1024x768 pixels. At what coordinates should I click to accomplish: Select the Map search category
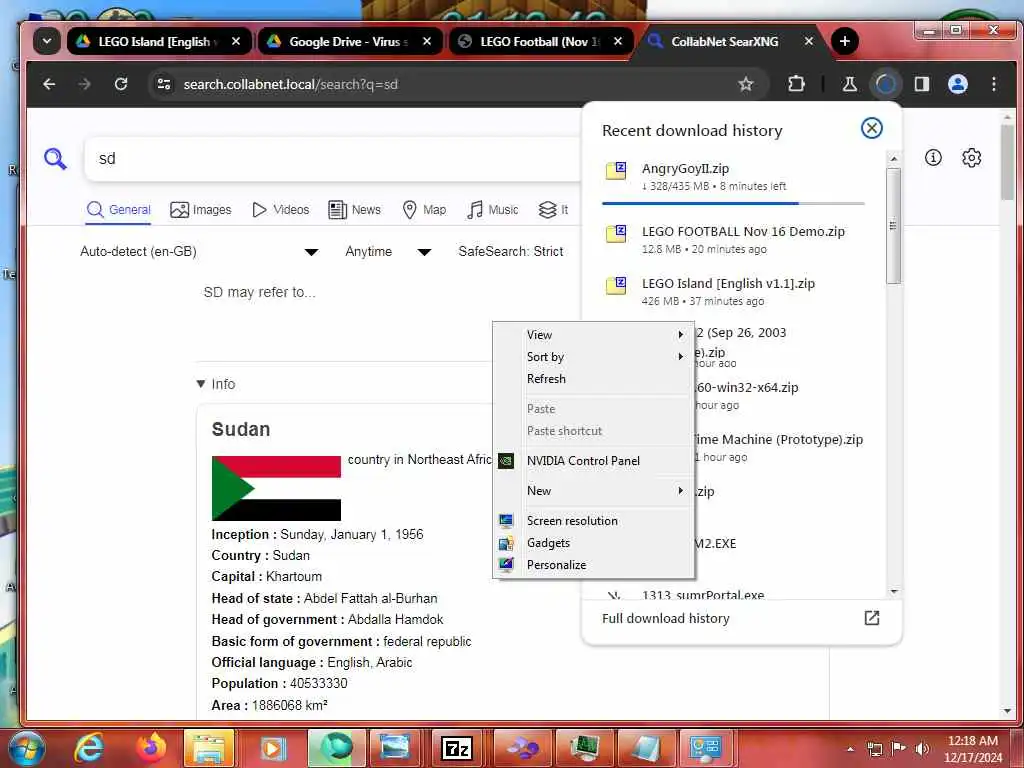(424, 210)
